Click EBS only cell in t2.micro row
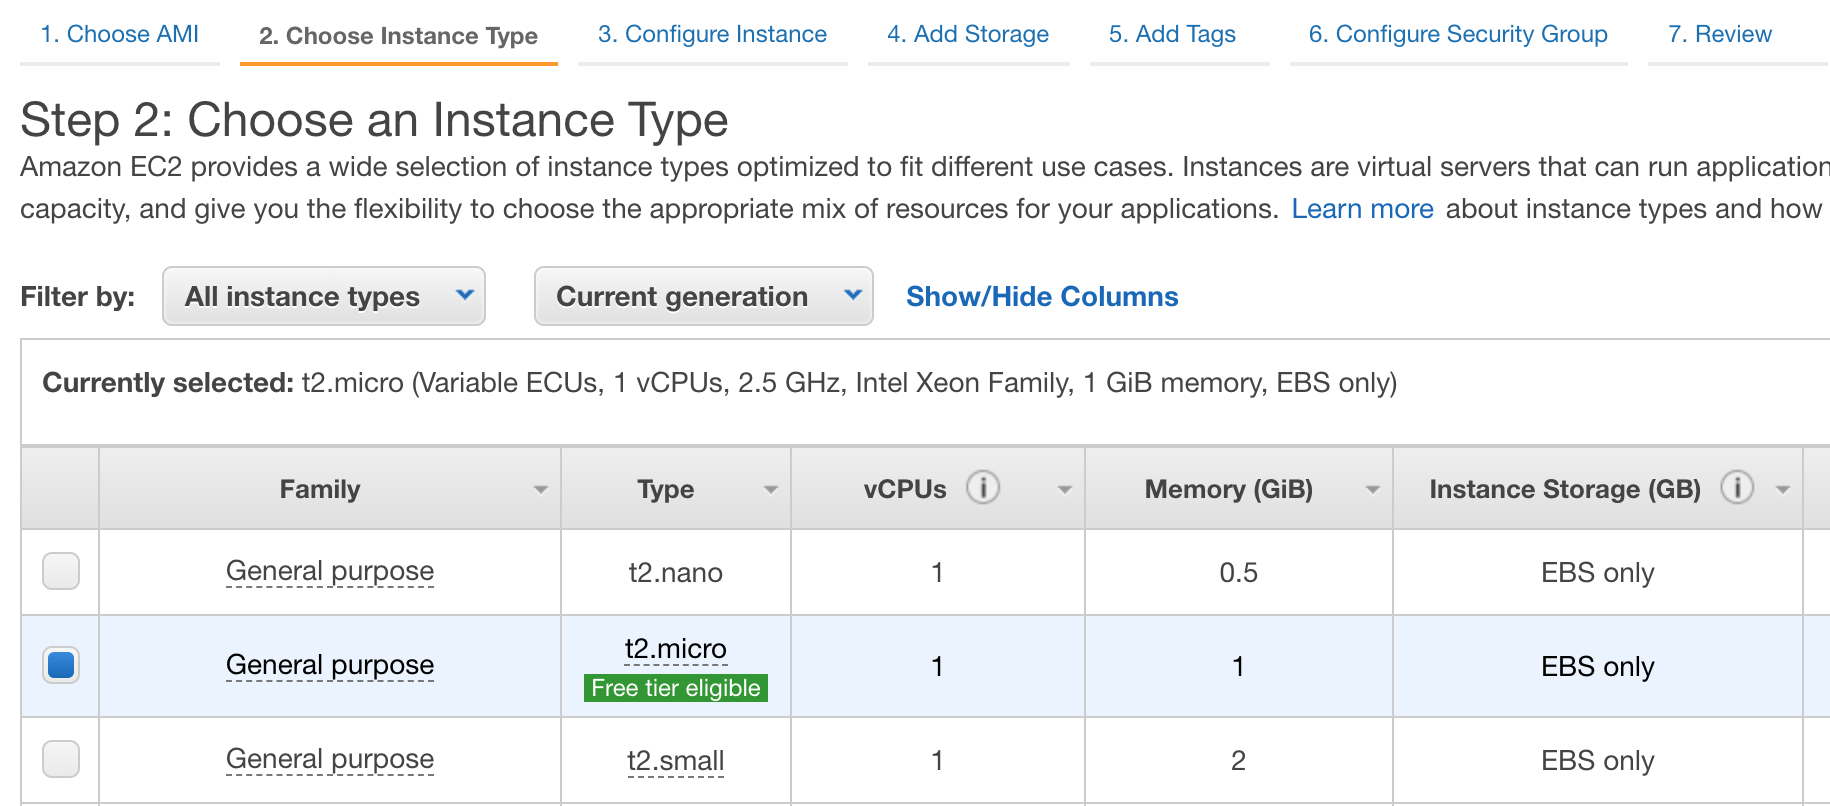The image size is (1830, 806). click(1597, 667)
